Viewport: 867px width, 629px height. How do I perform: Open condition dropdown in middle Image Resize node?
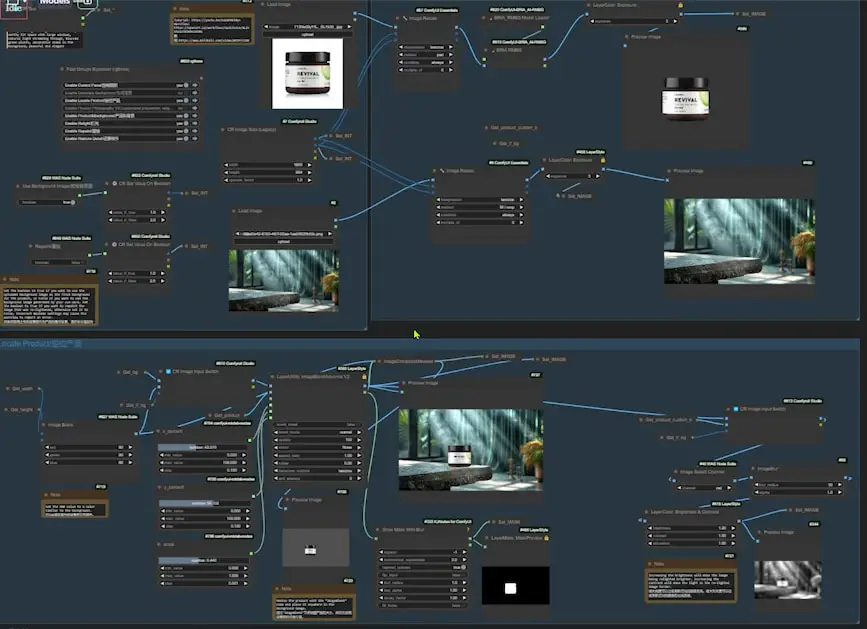click(479, 215)
